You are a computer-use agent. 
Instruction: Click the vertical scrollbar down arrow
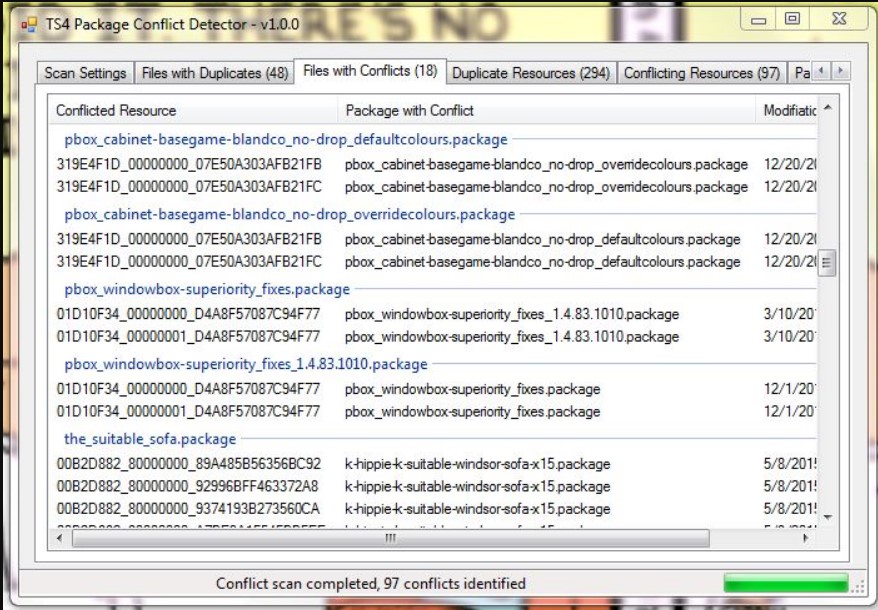pos(826,517)
